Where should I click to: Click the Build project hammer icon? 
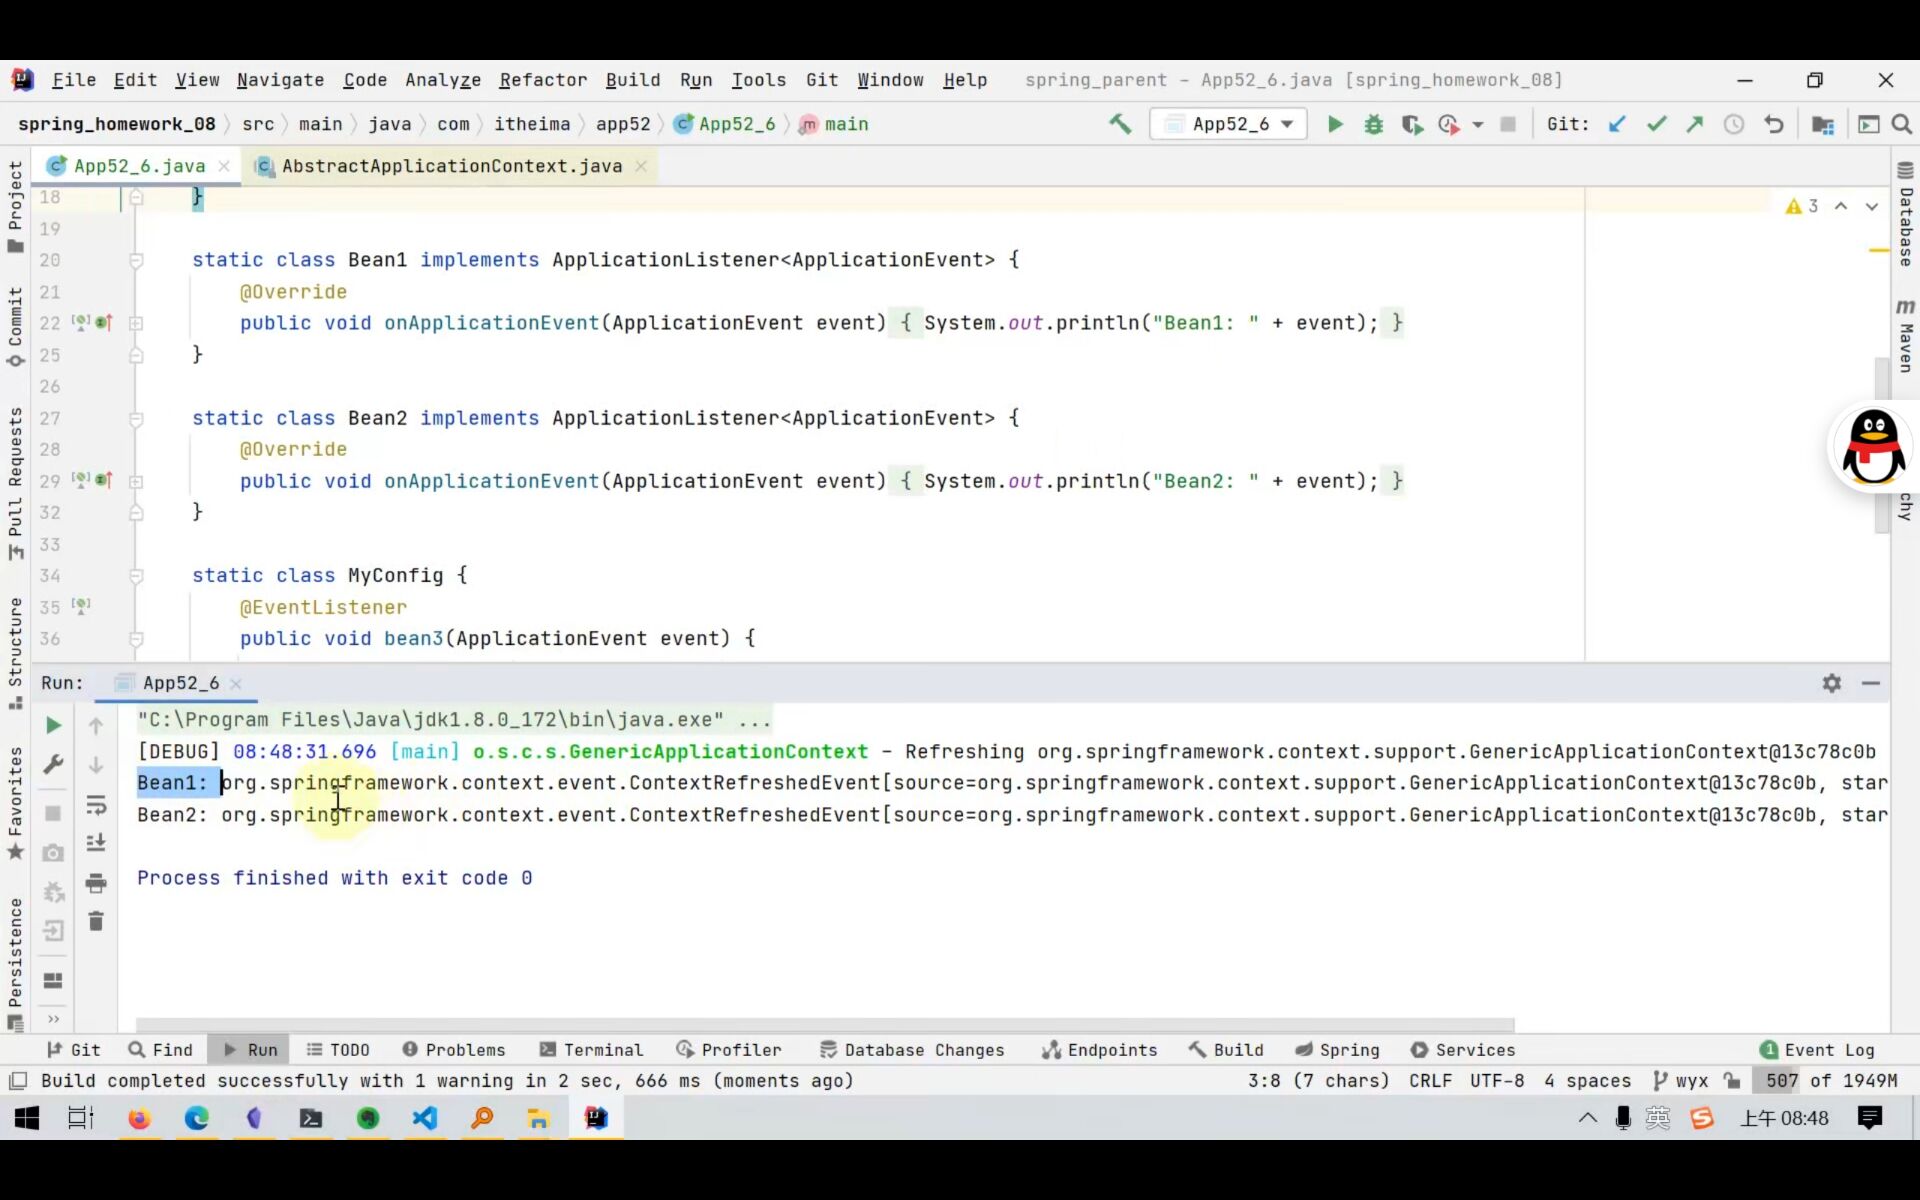point(1120,124)
